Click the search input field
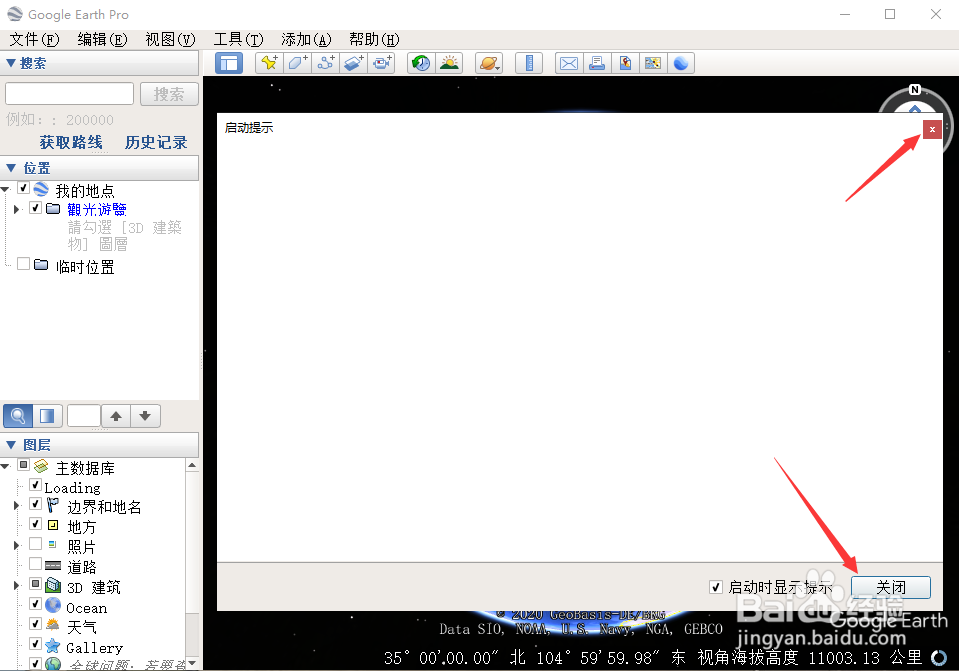 pyautogui.click(x=69, y=94)
